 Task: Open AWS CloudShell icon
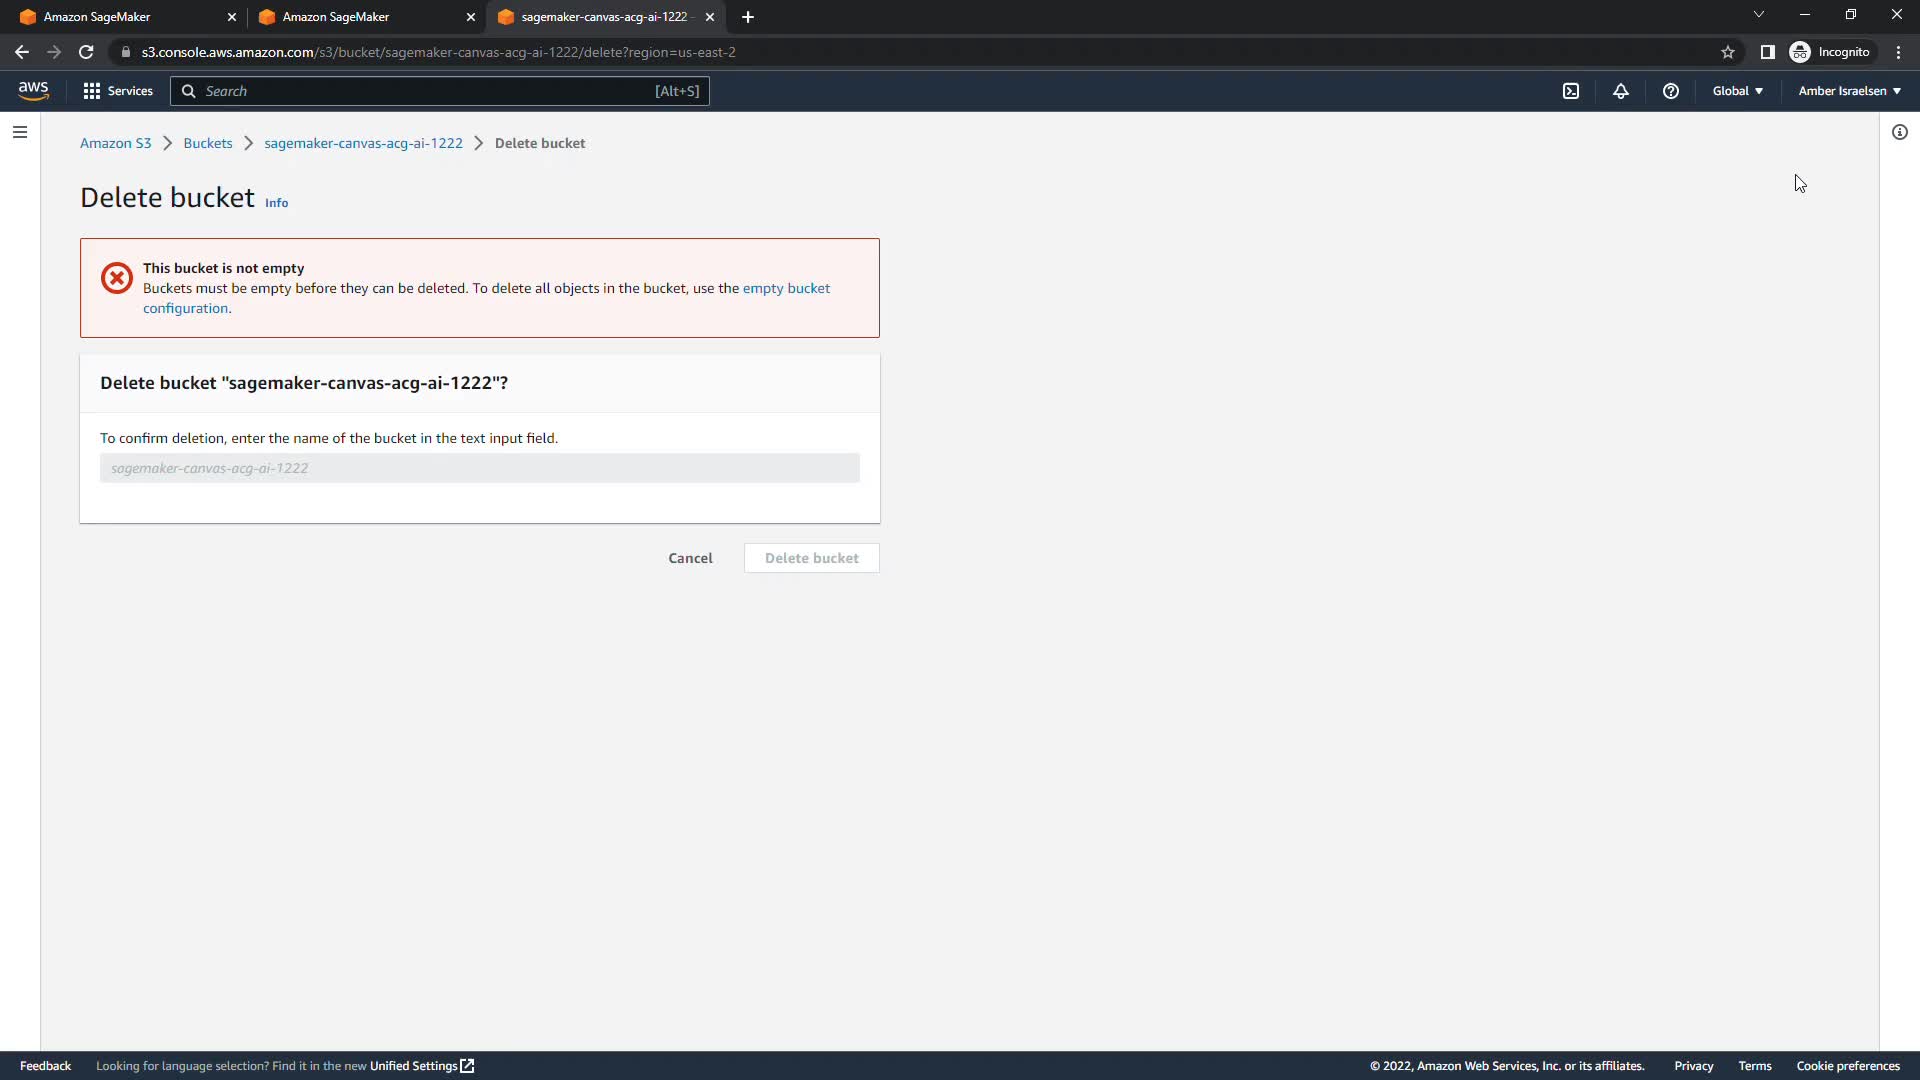pos(1571,91)
